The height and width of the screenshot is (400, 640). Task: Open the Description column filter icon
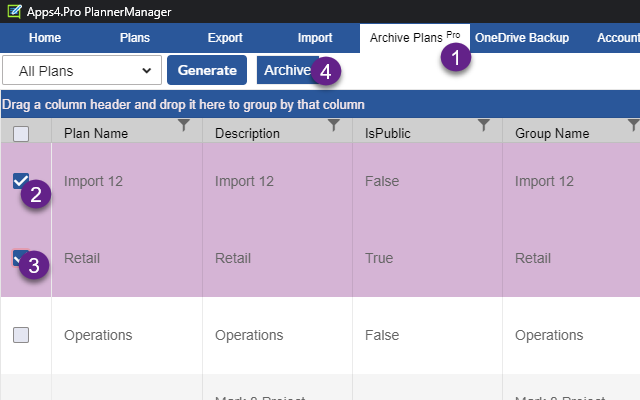(x=334, y=125)
